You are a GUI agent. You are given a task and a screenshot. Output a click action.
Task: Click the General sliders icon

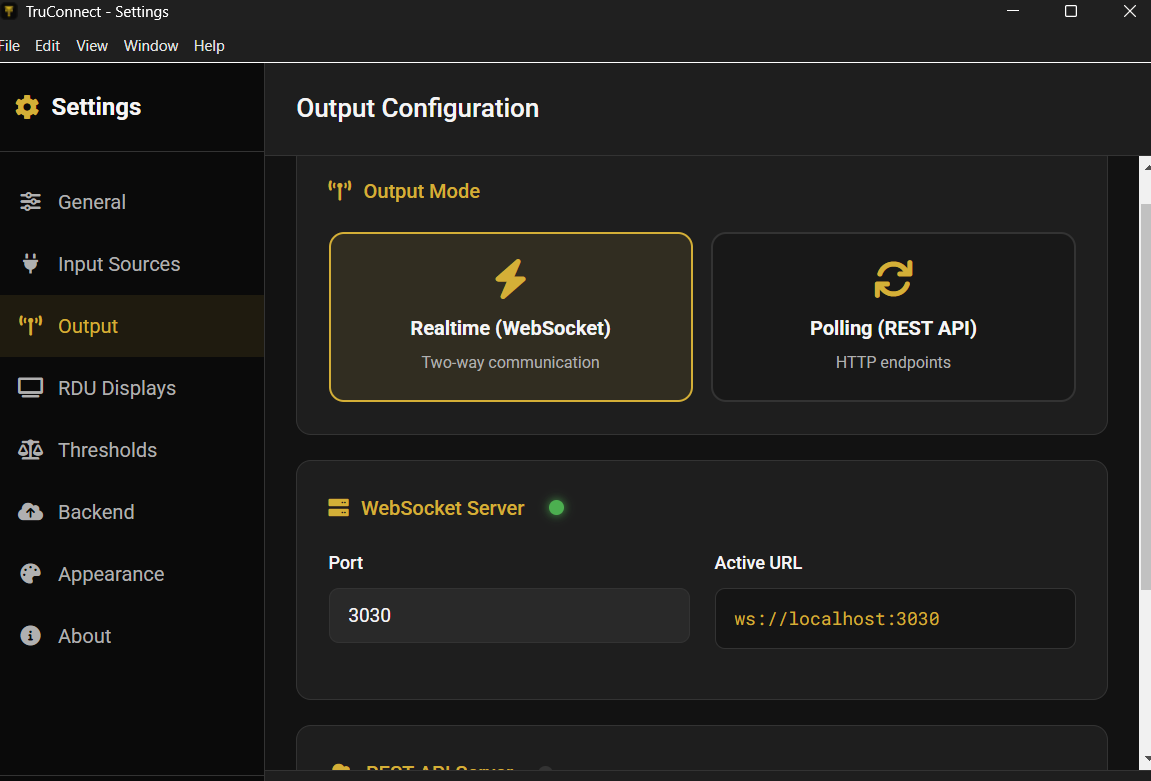pyautogui.click(x=30, y=202)
